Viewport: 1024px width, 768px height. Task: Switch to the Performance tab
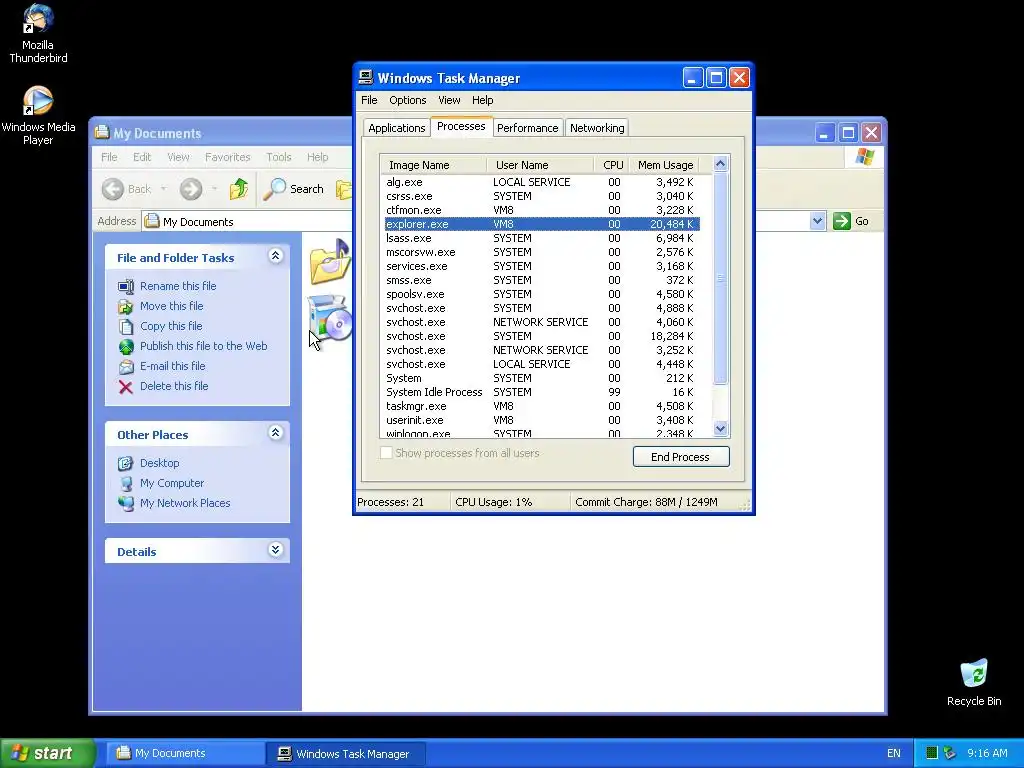[528, 128]
